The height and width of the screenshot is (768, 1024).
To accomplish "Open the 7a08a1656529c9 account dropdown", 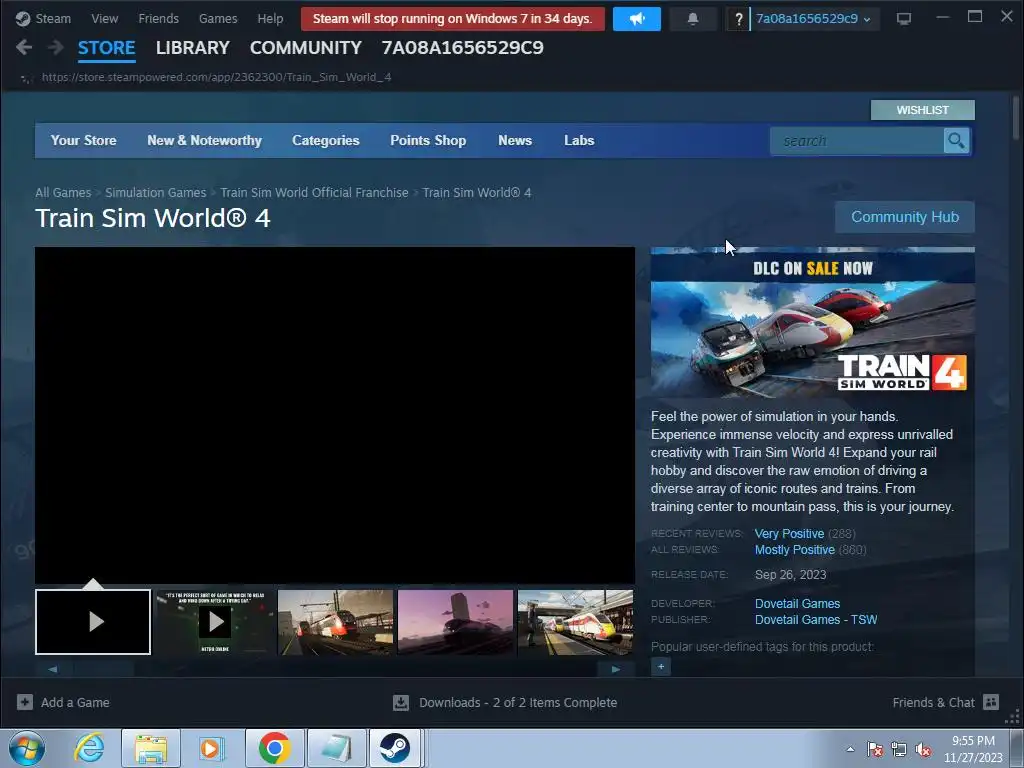I will [x=813, y=19].
